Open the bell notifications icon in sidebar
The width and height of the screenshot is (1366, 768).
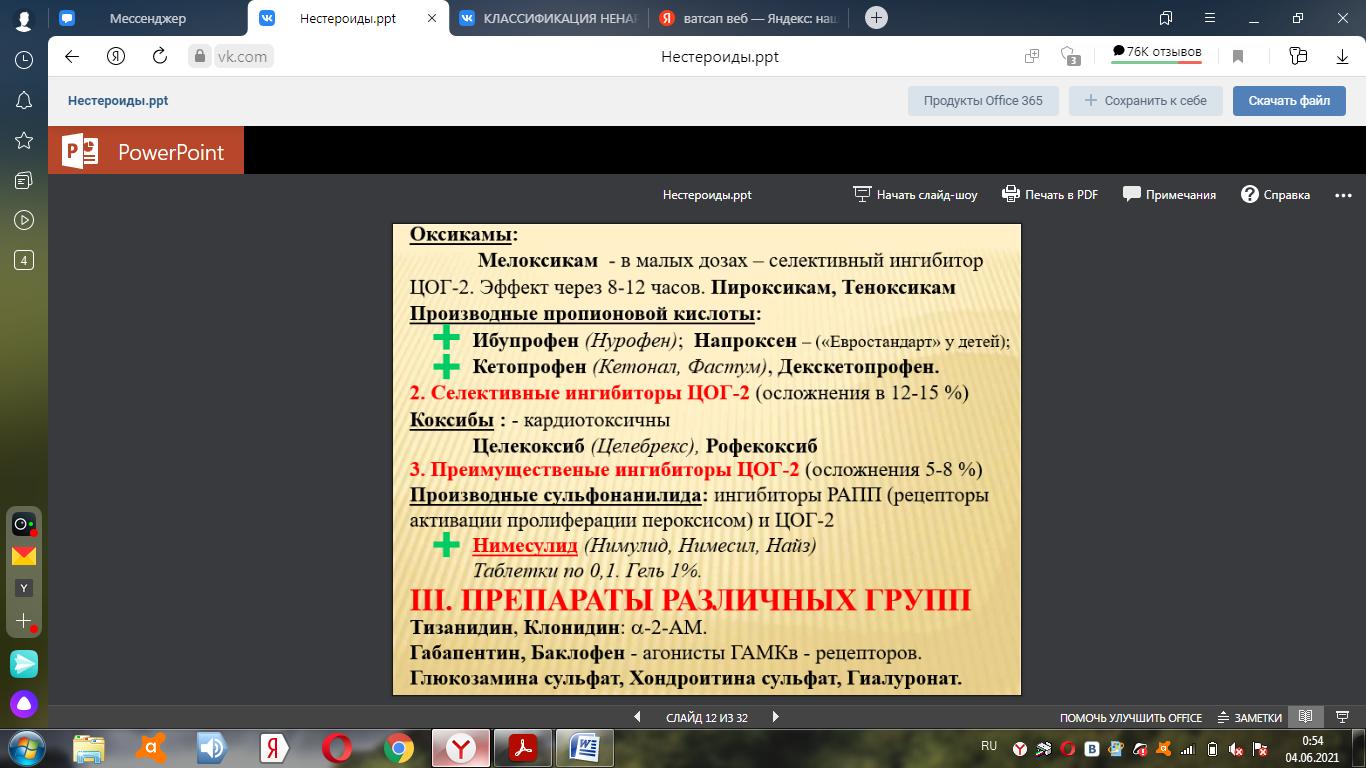point(24,100)
